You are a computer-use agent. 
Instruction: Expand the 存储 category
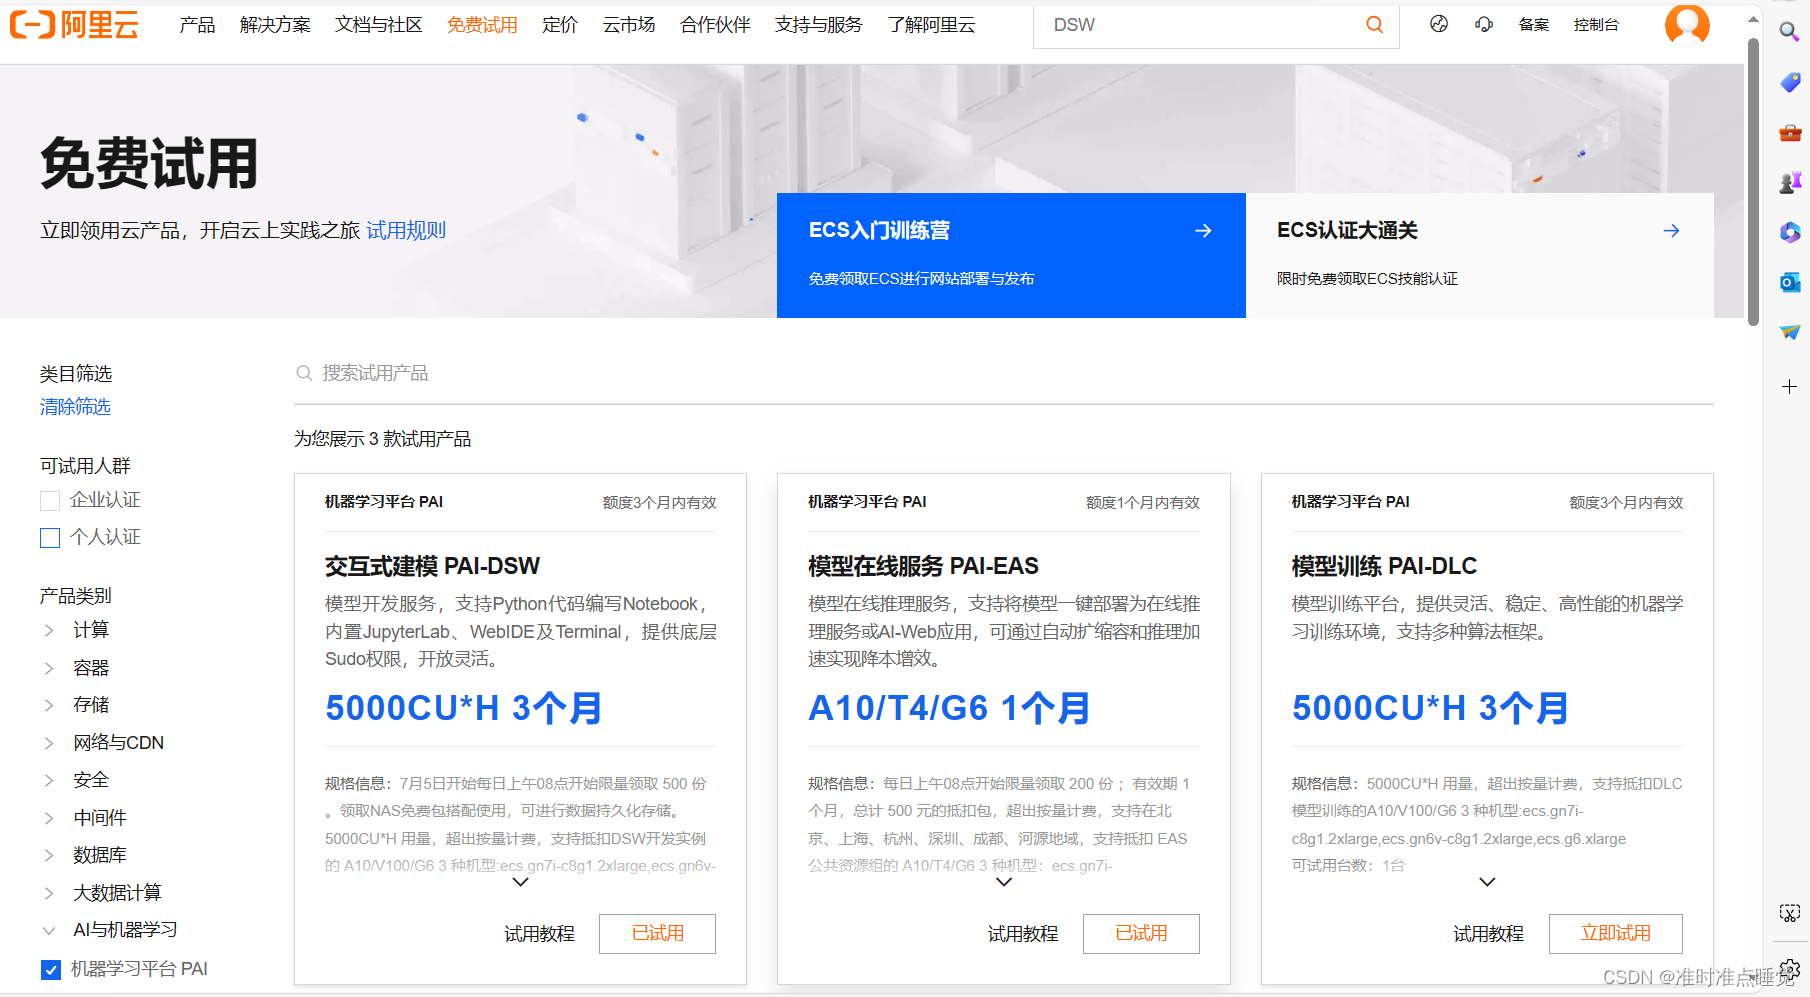click(49, 705)
